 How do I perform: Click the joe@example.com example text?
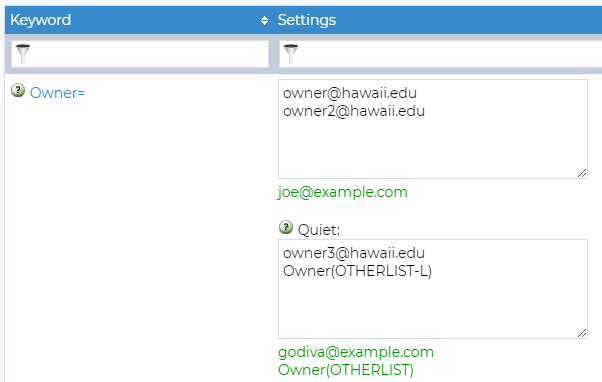click(343, 192)
